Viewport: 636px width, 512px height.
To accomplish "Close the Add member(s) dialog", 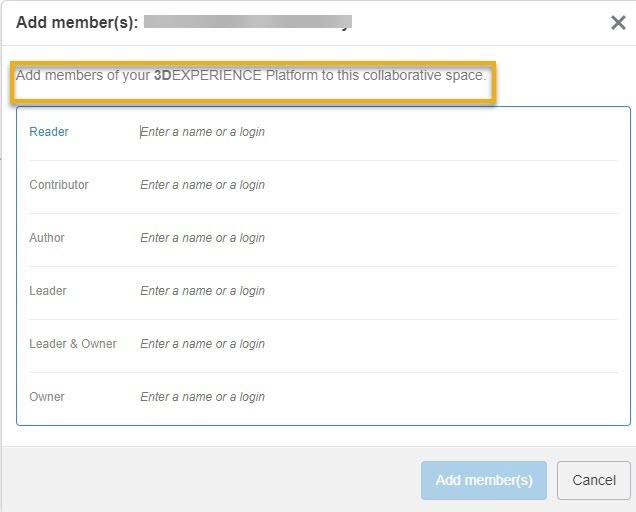I will point(618,23).
